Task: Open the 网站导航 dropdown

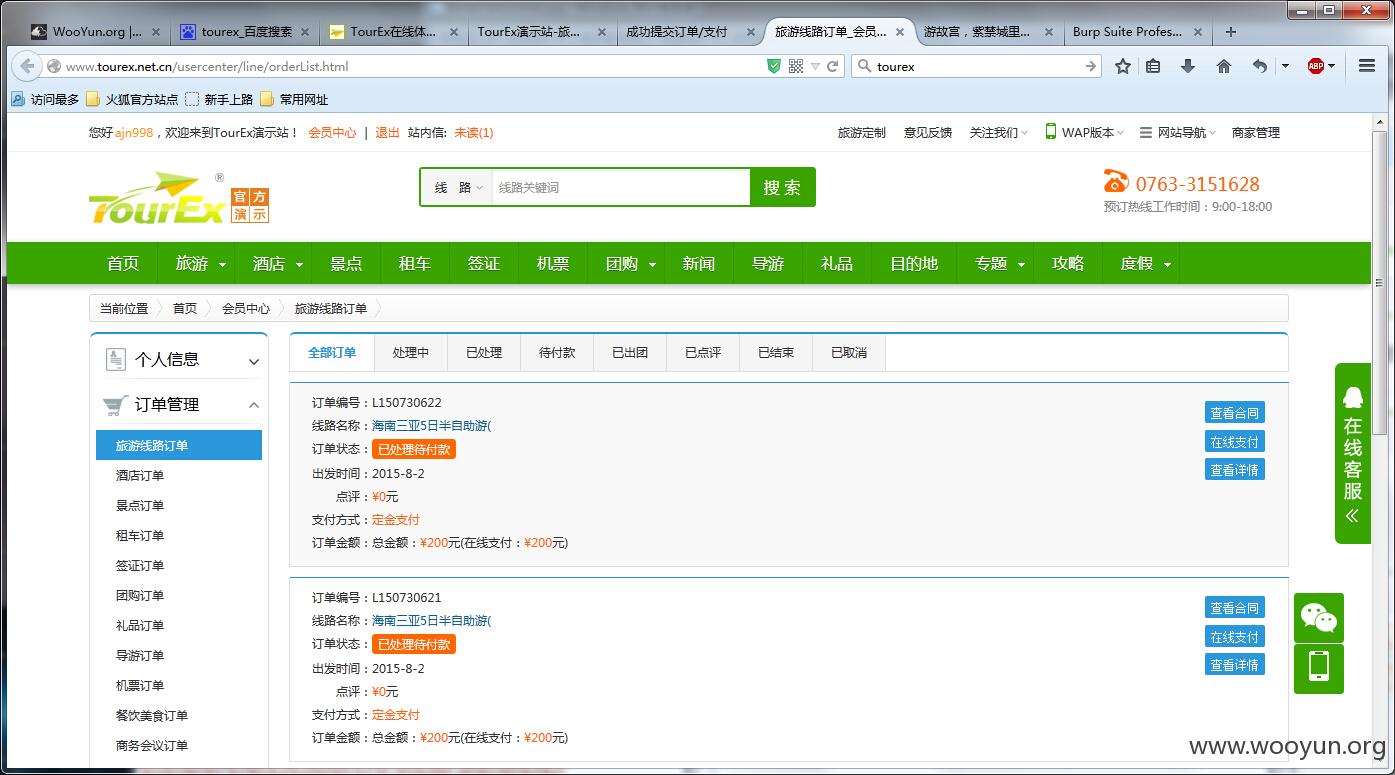Action: 1178,132
